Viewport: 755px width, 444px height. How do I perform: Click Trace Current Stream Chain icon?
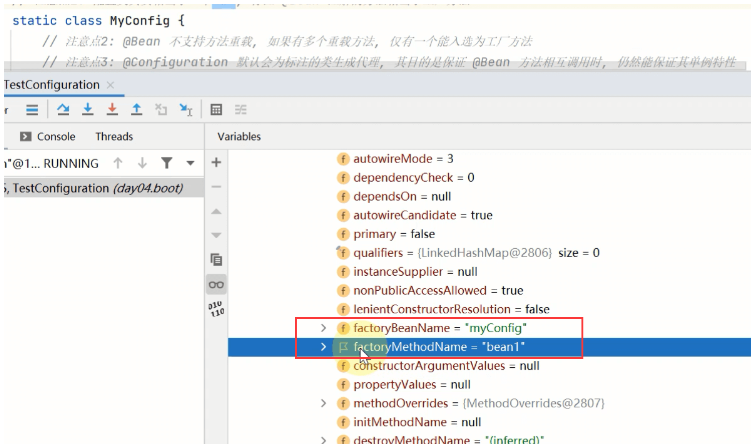click(241, 110)
